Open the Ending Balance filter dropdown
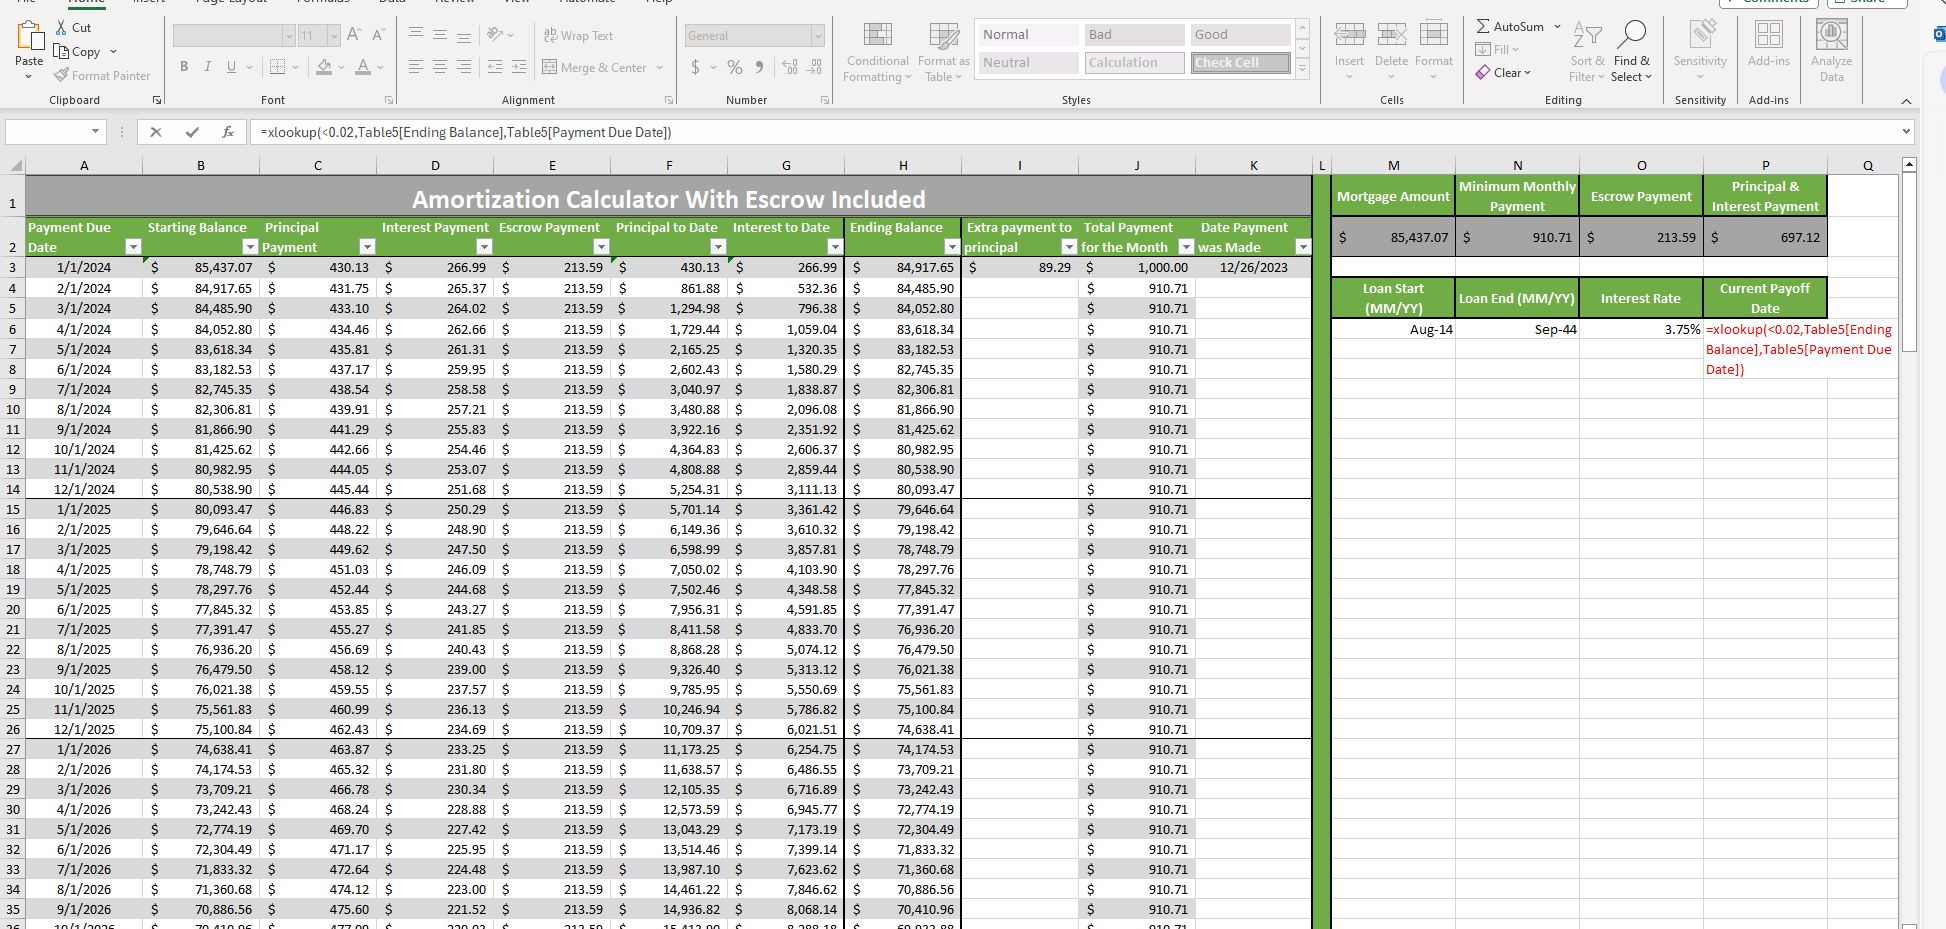Screen dimensions: 1946x929 951,247
